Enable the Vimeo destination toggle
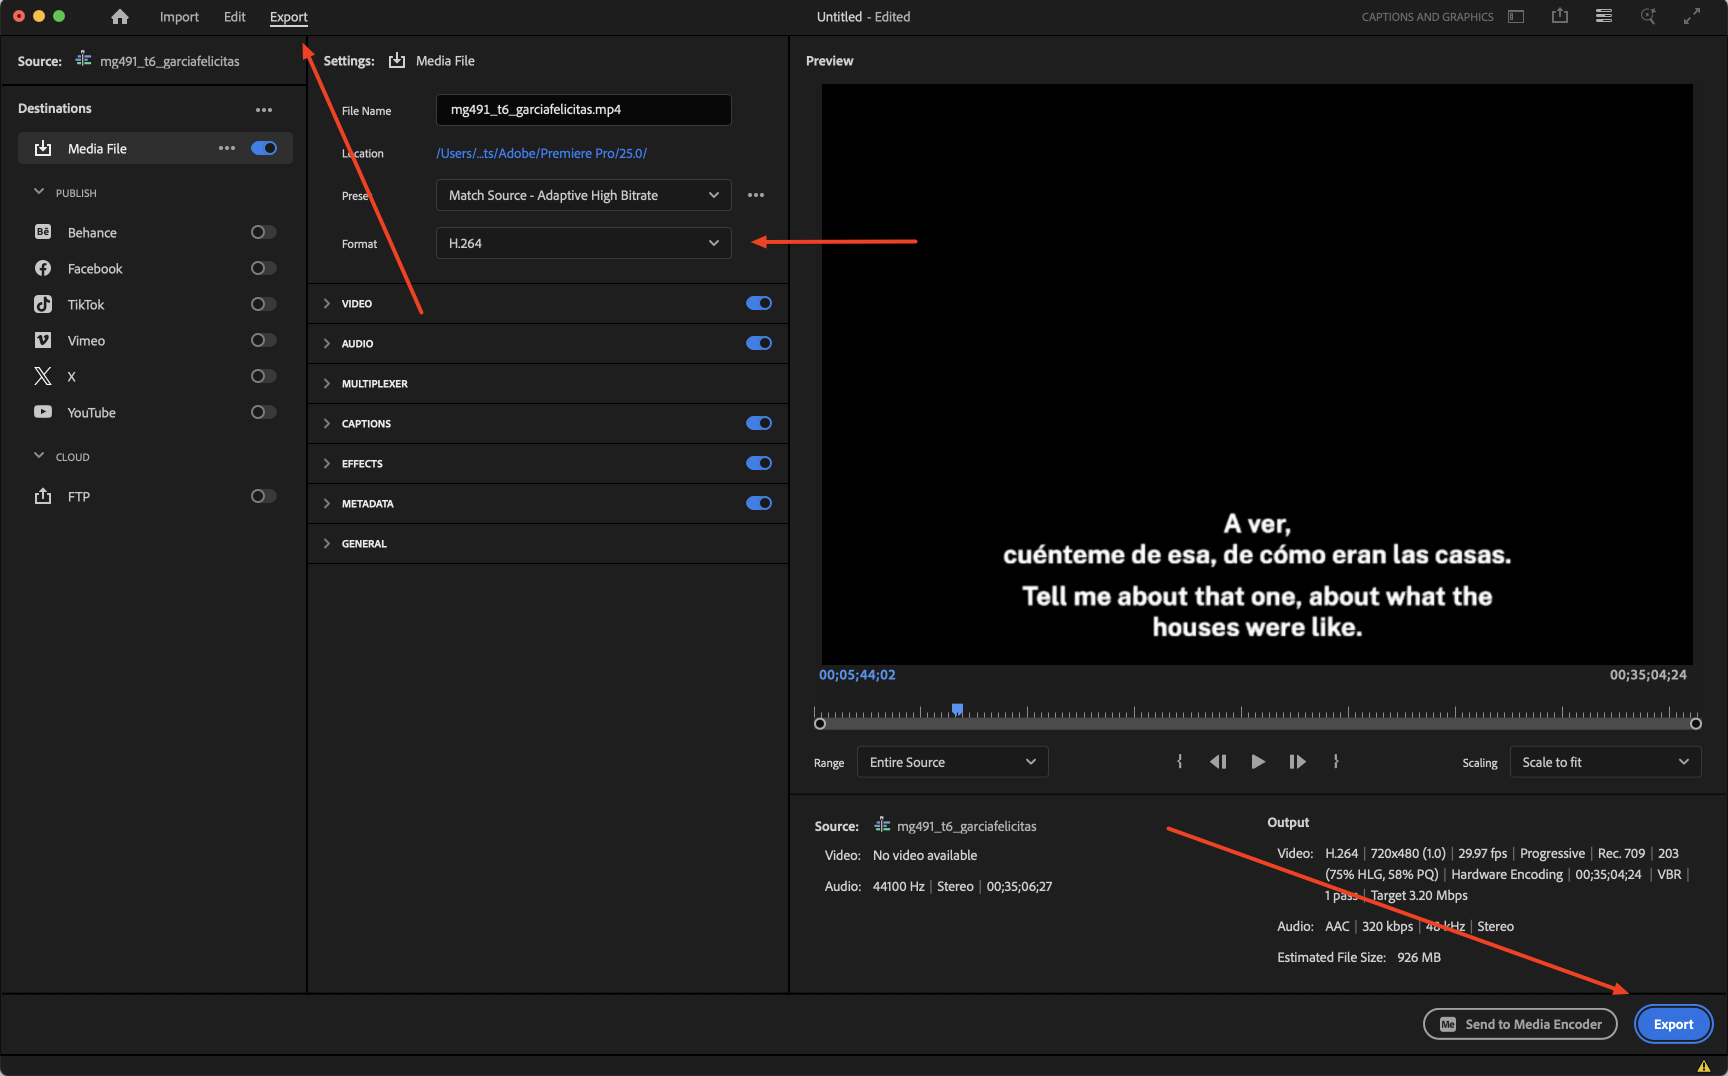This screenshot has width=1728, height=1076. point(263,340)
